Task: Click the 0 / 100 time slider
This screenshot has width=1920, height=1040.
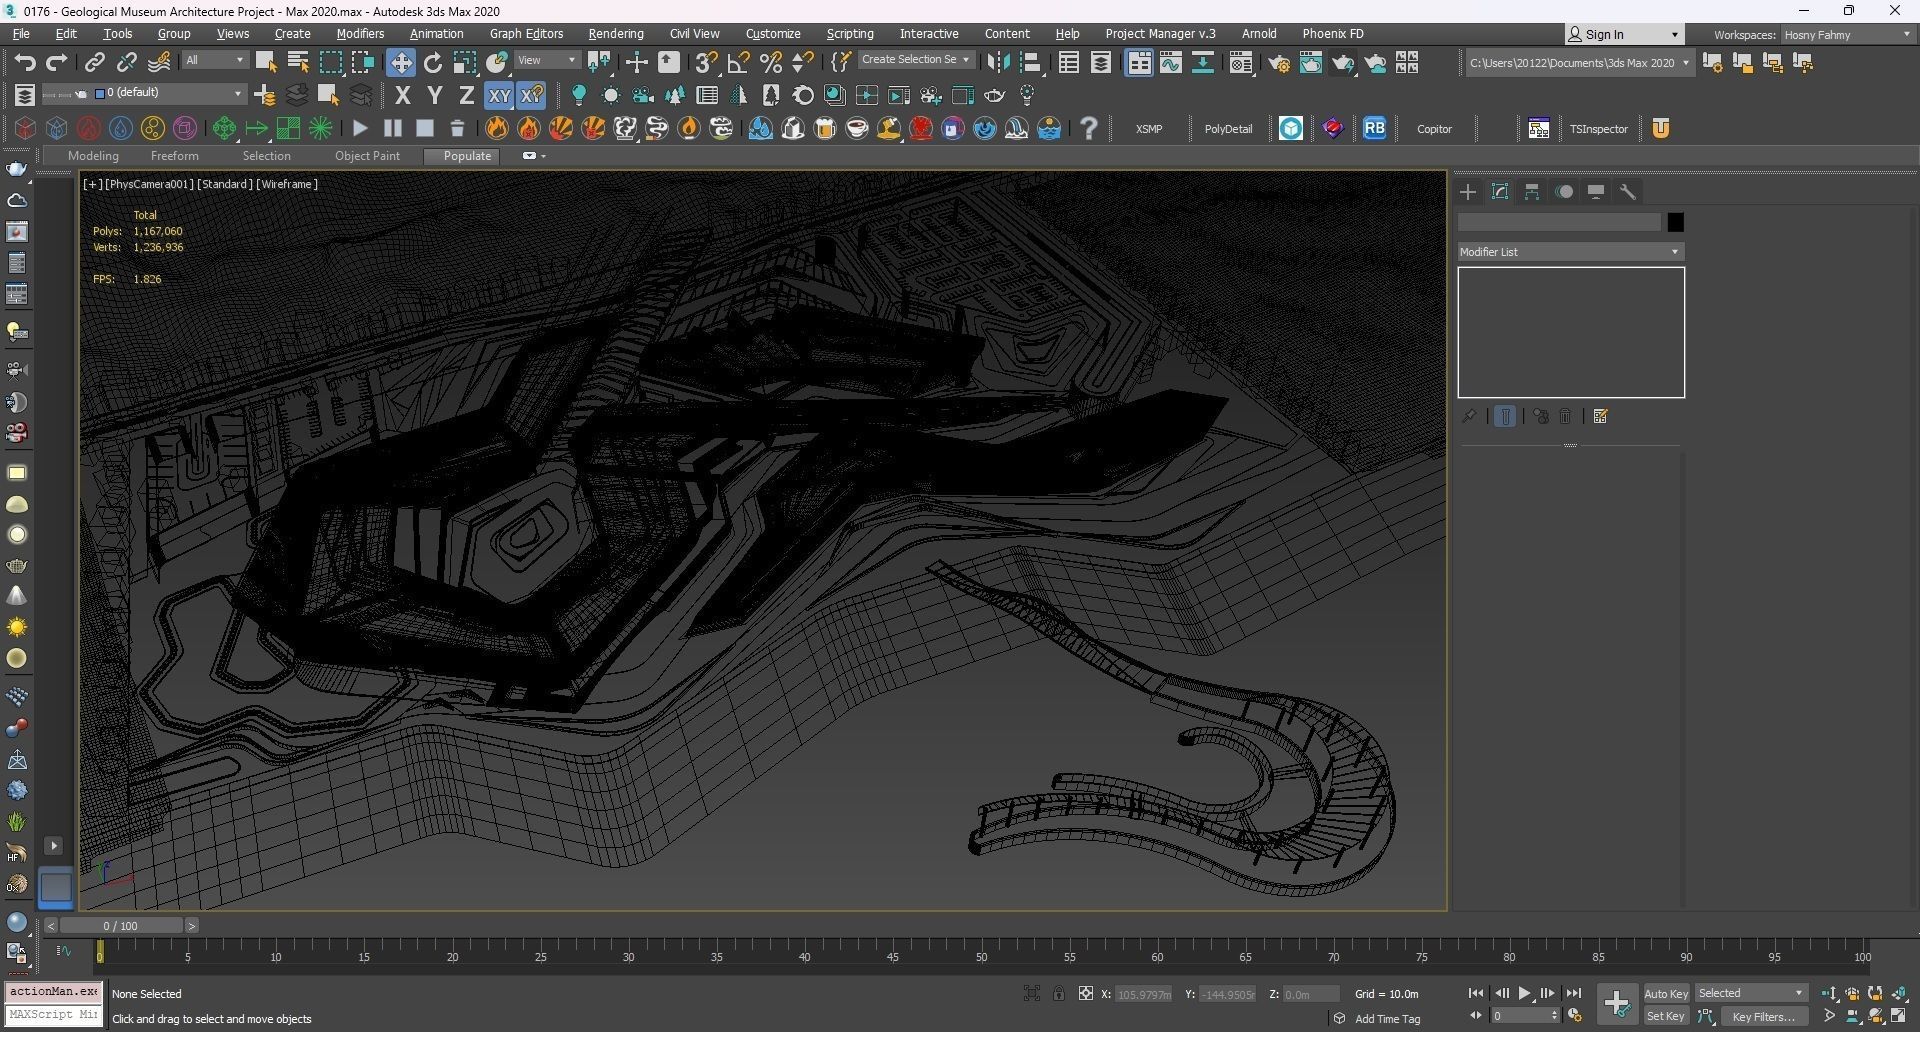Action: click(121, 926)
